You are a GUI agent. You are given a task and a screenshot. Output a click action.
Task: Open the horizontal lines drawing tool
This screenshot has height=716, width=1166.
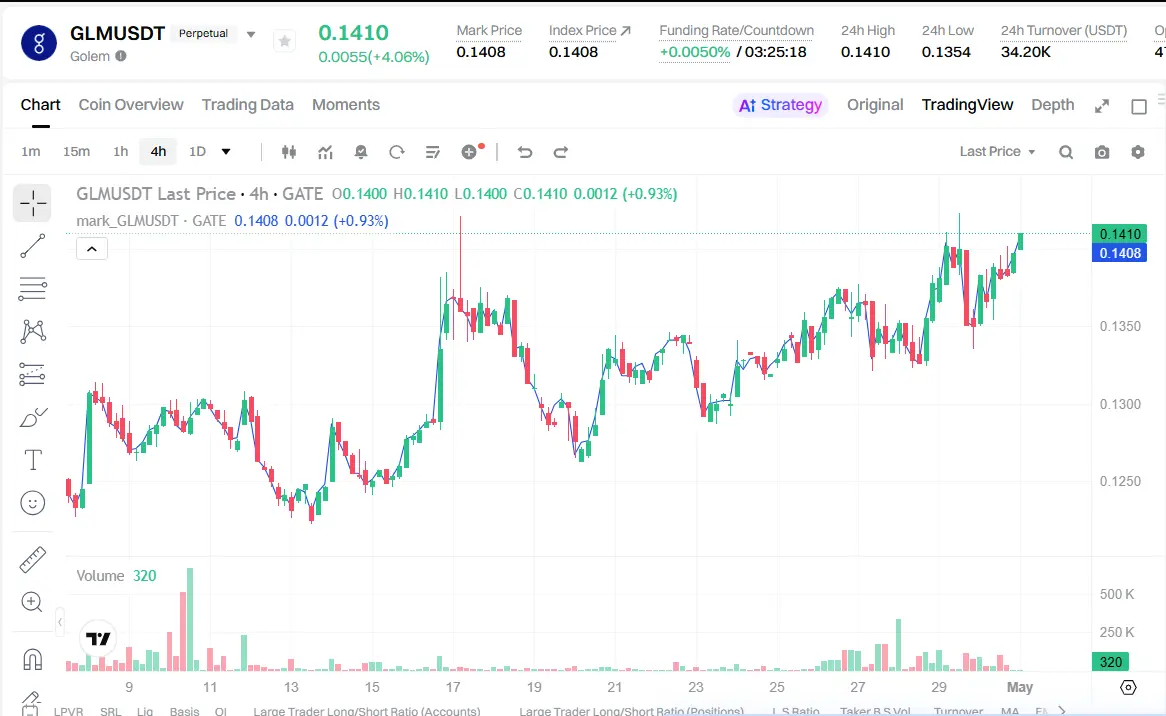32,288
